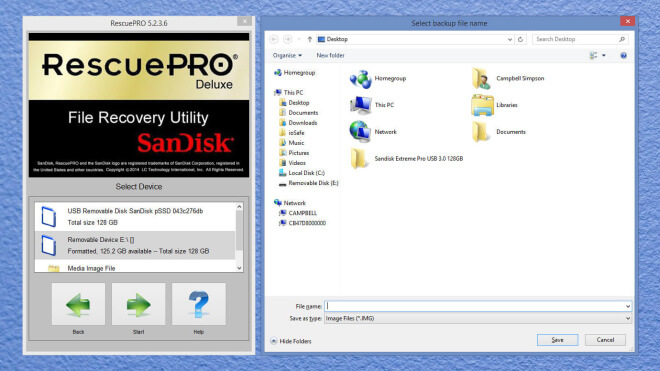Expand the address bar path dropdown
This screenshot has width=660, height=371.
click(509, 39)
